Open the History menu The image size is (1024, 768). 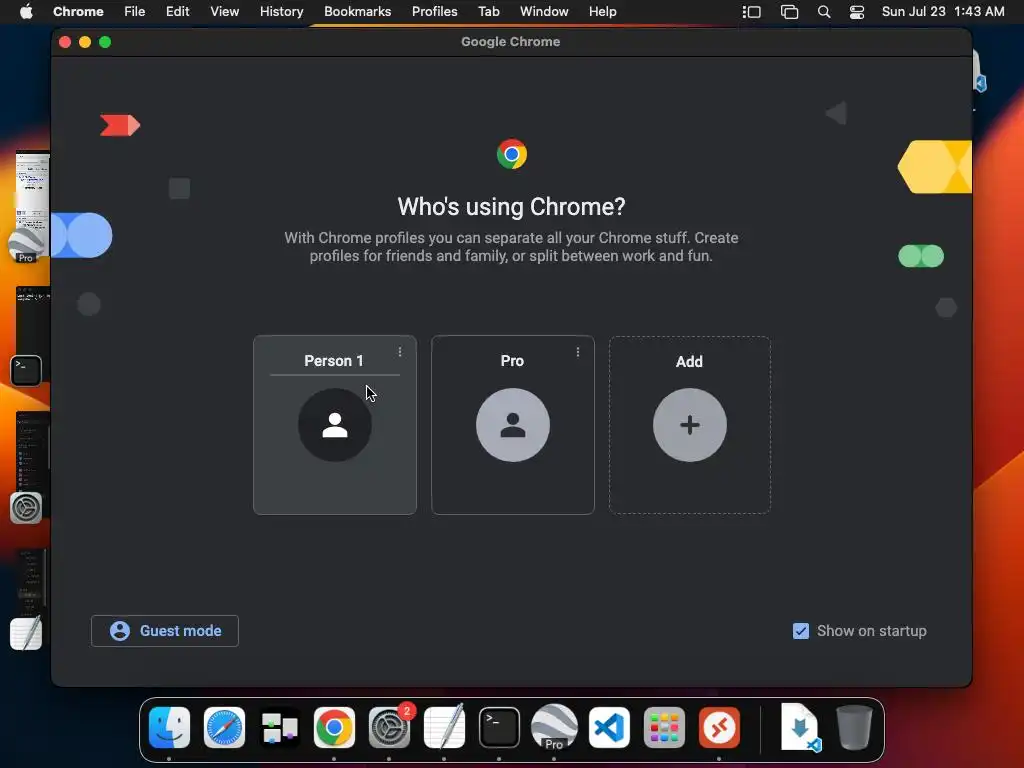(x=281, y=12)
